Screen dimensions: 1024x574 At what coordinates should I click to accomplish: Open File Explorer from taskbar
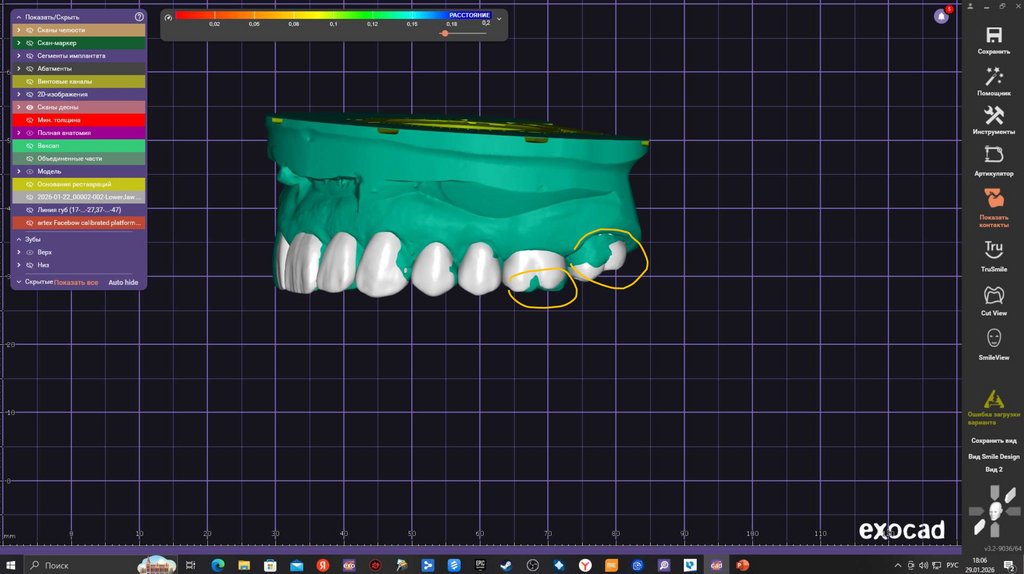[x=244, y=565]
